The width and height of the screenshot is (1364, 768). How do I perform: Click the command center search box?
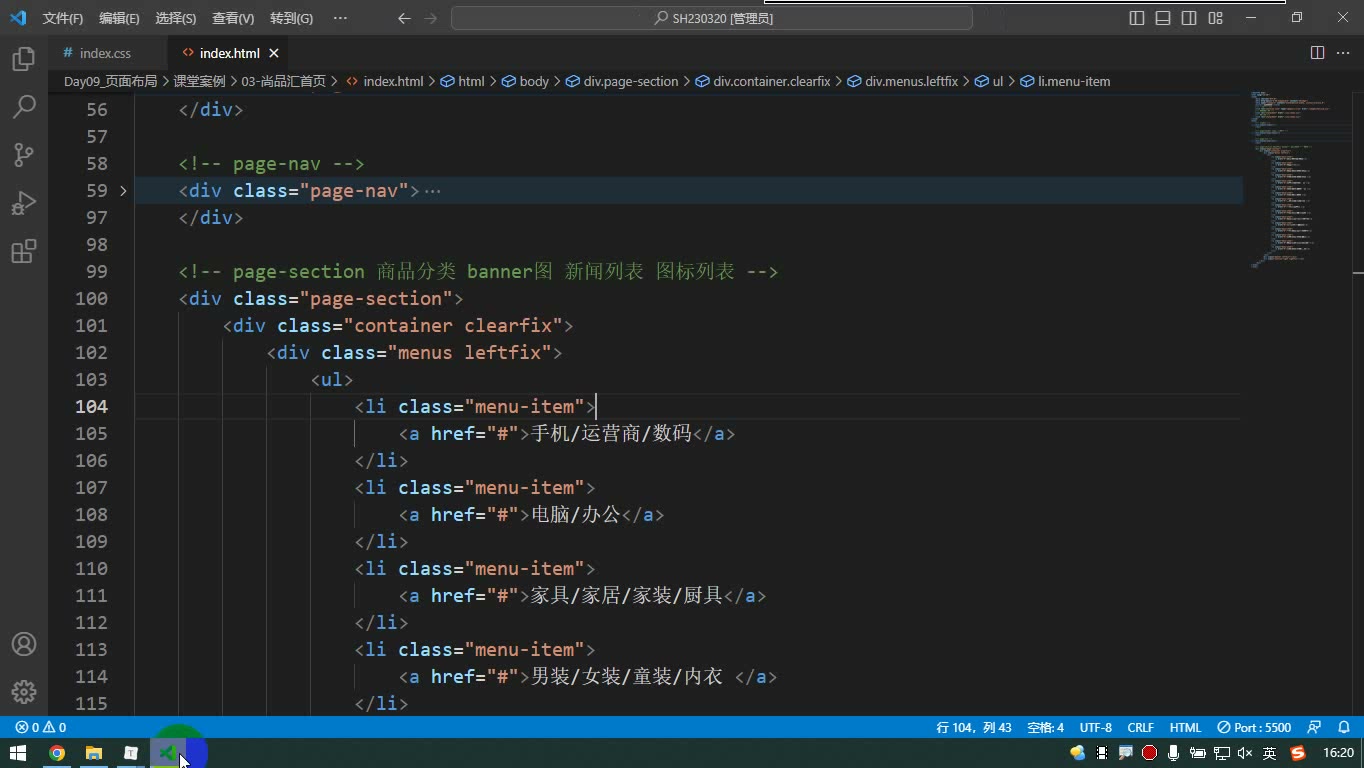coord(712,18)
